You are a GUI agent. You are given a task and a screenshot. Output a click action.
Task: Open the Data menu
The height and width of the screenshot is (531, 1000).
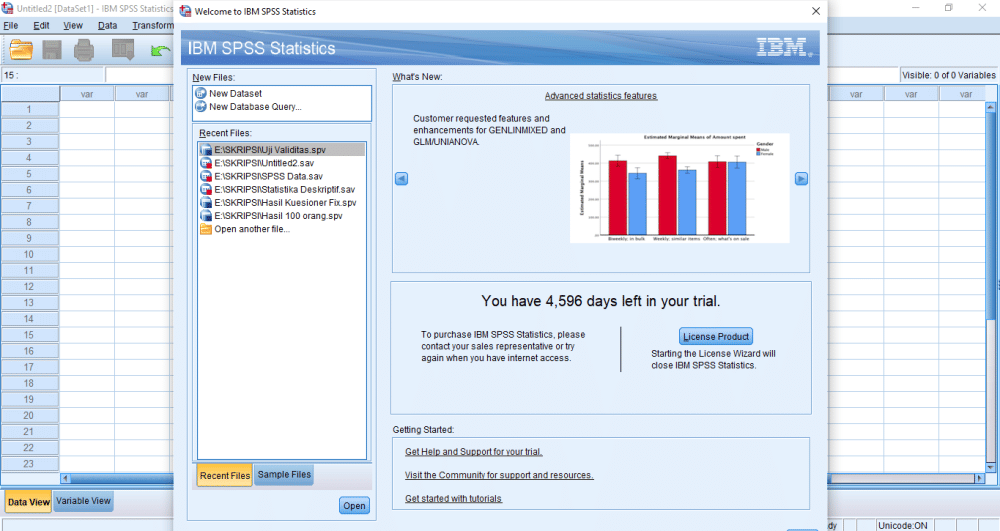point(107,25)
